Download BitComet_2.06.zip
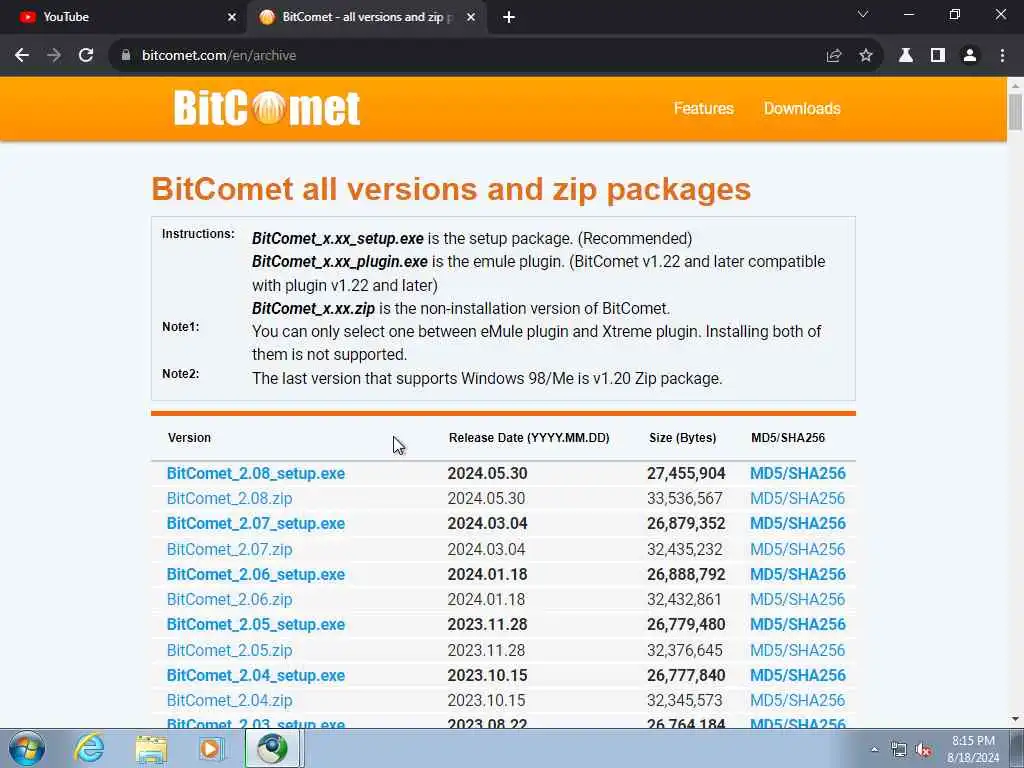The height and width of the screenshot is (768, 1024). click(229, 600)
